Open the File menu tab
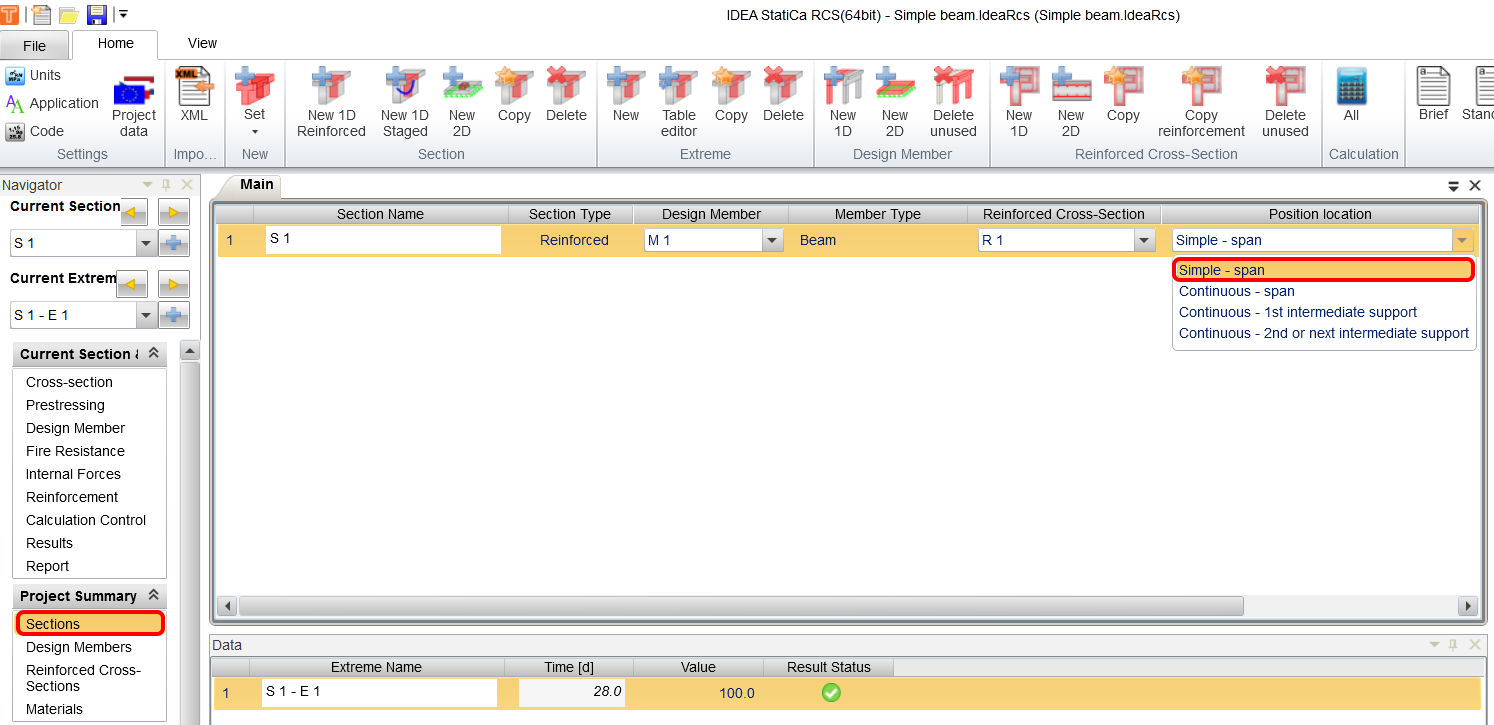Screen dimensions: 1494x725 tap(34, 46)
